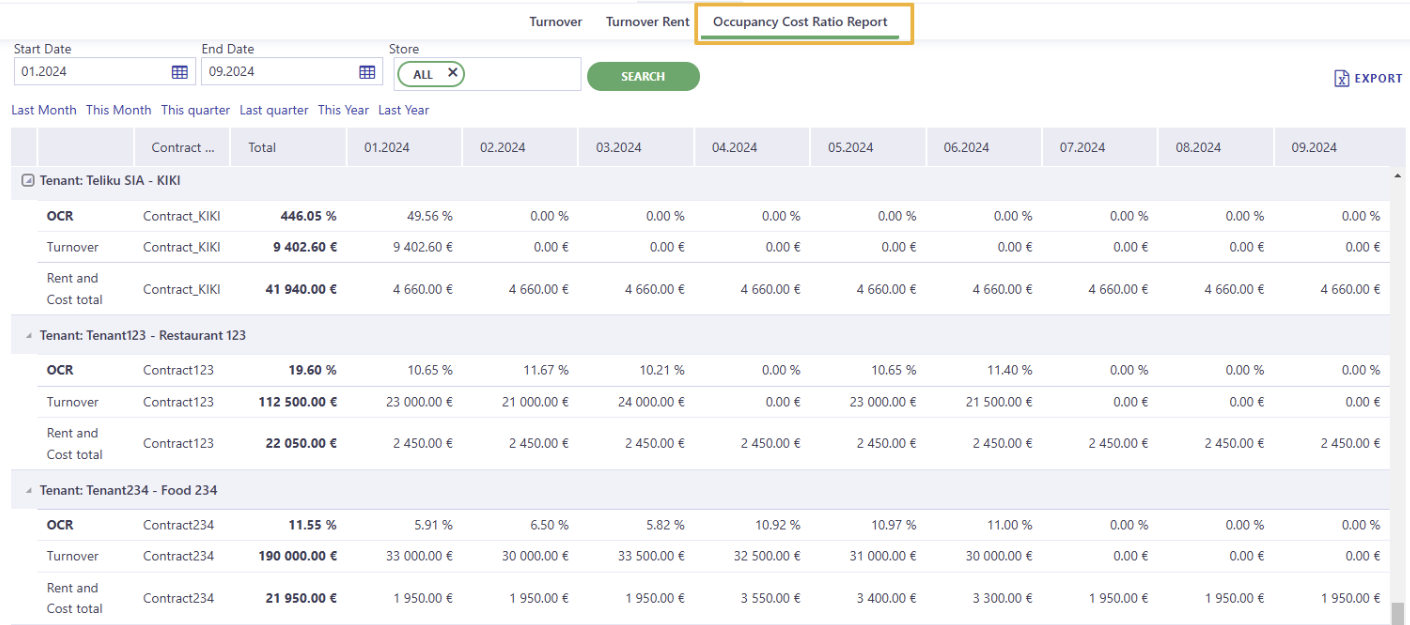Screen dimensions: 1410x625
Task: Select the Occupancy Cost Ratio Report tab
Action: (x=800, y=22)
